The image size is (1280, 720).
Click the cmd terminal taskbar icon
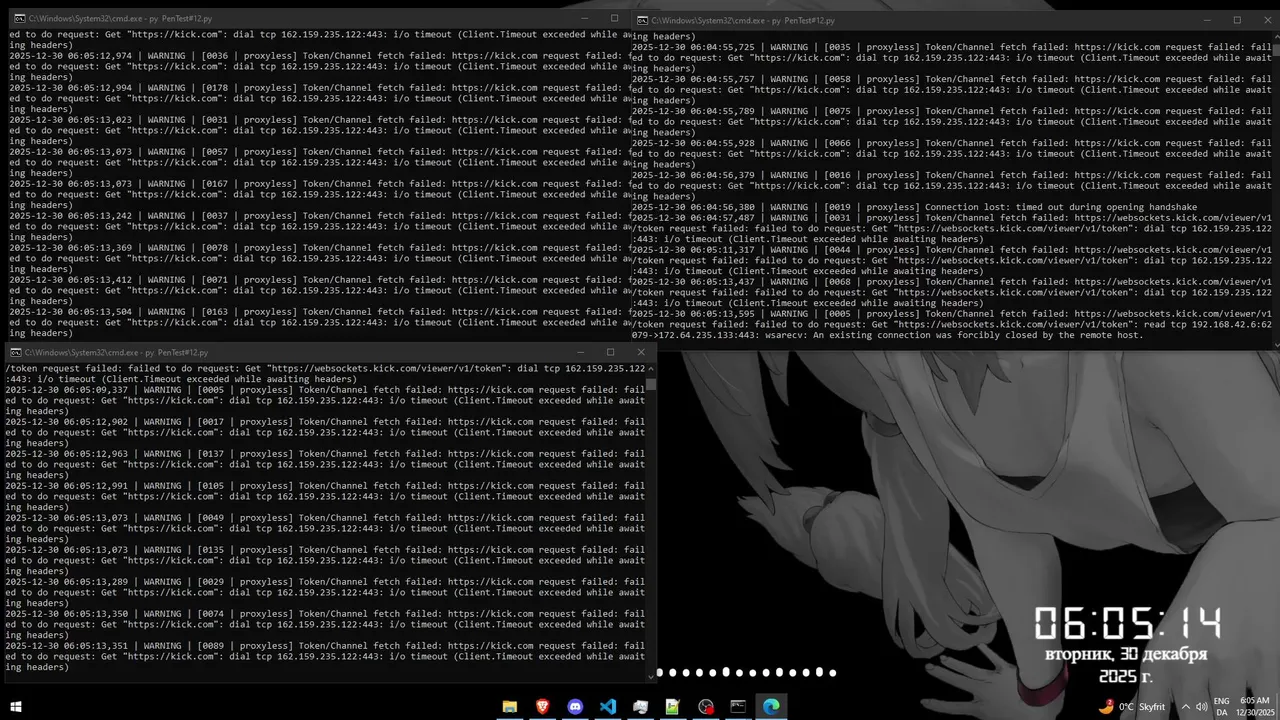tap(738, 707)
